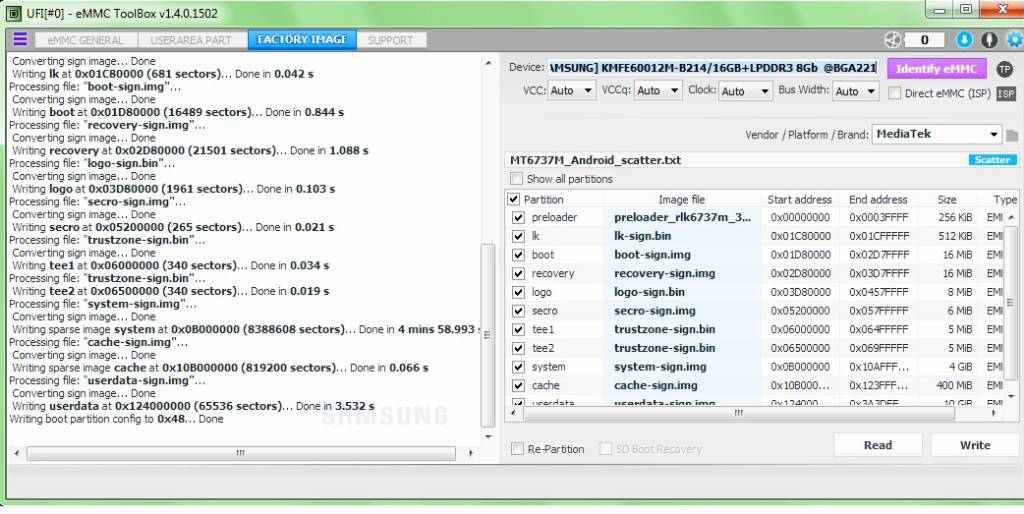Click the folder icon beside MediaTek
The image size is (1024, 514).
(1012, 135)
